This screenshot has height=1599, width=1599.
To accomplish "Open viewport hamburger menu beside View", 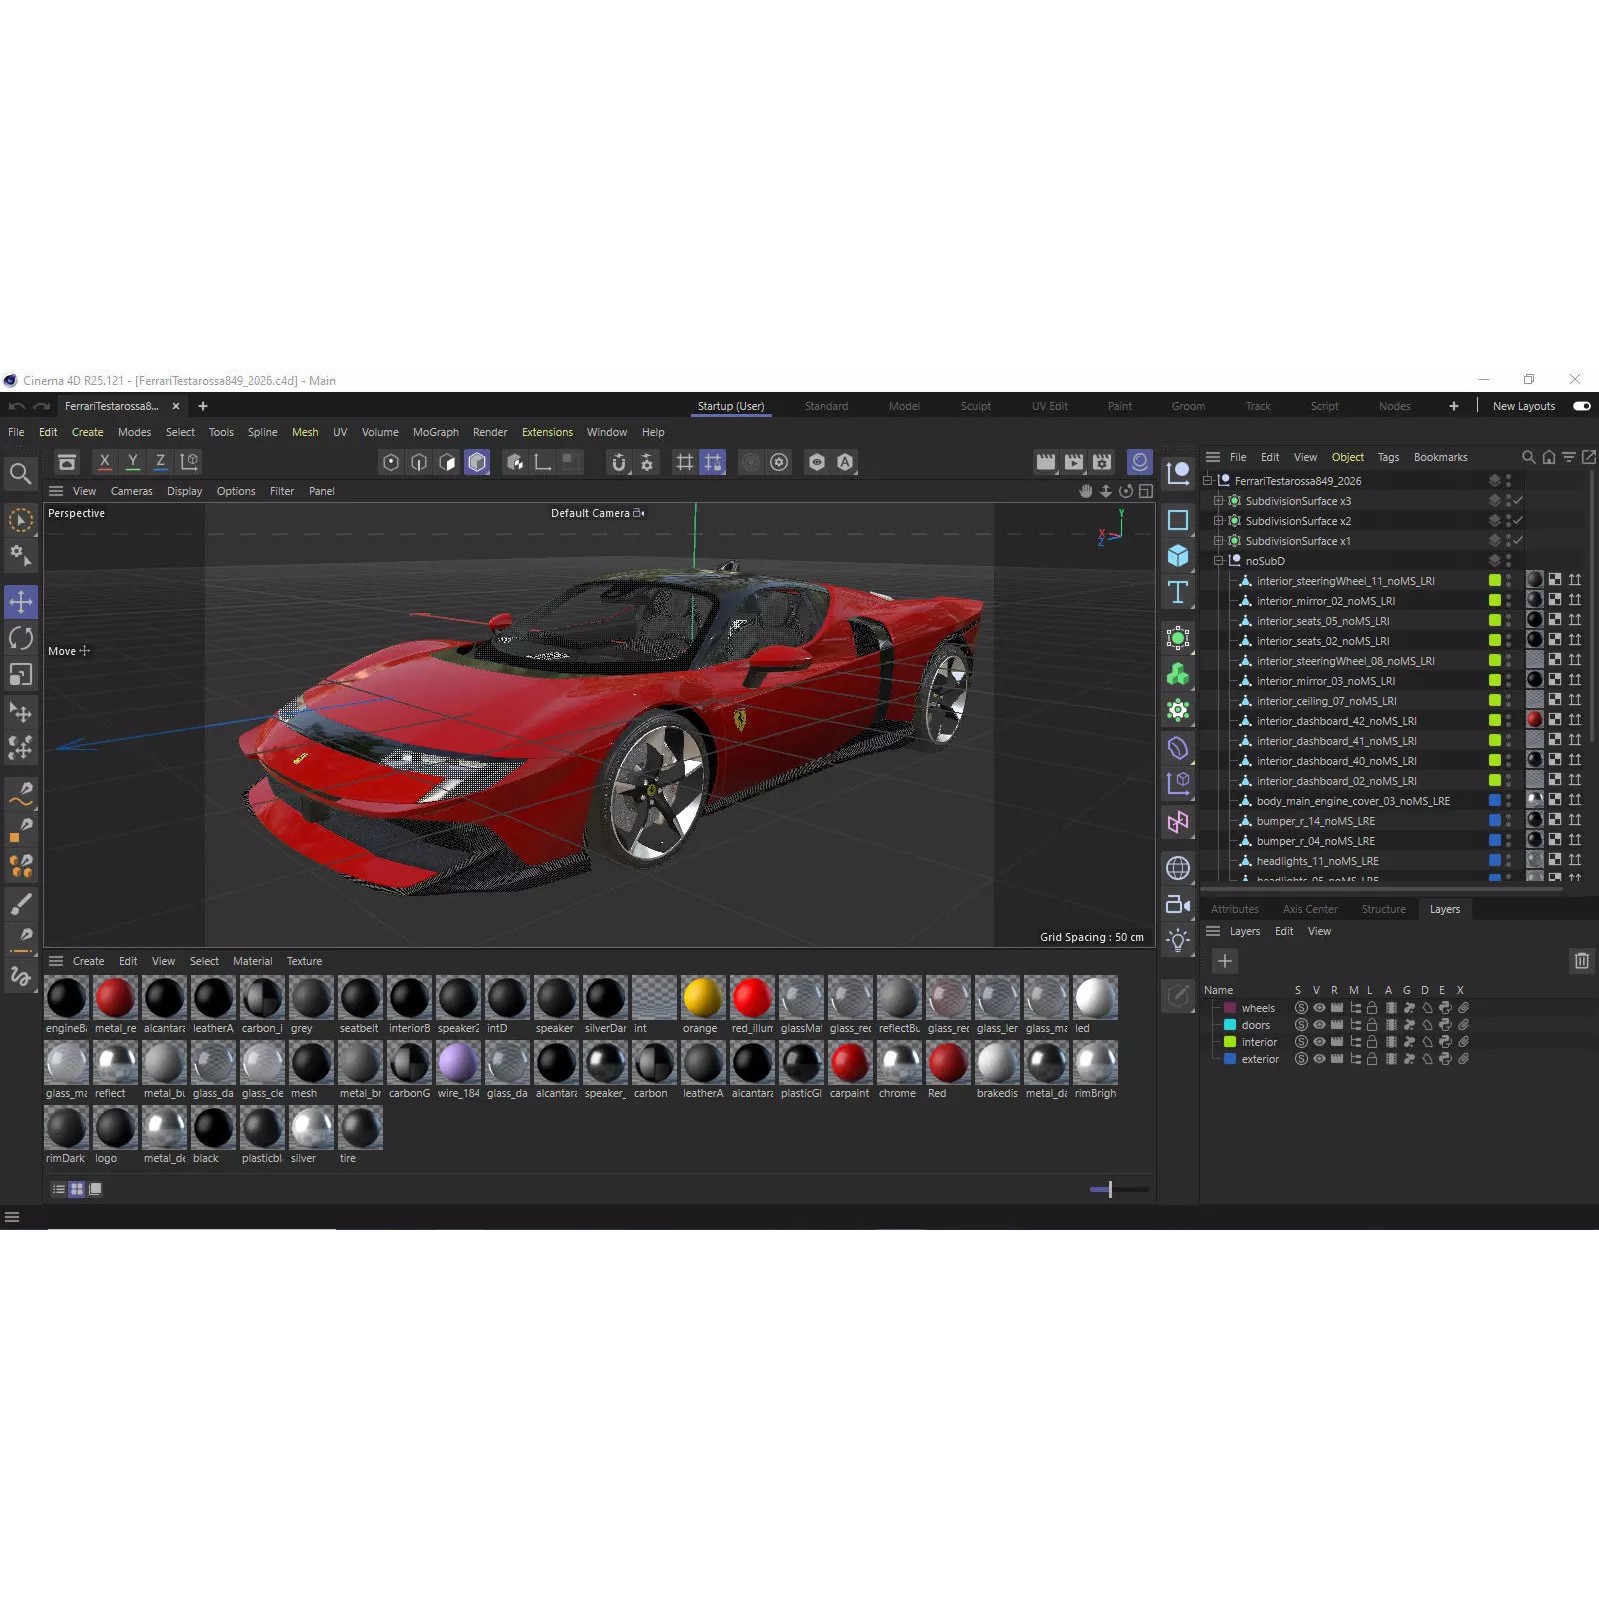I will 56,491.
